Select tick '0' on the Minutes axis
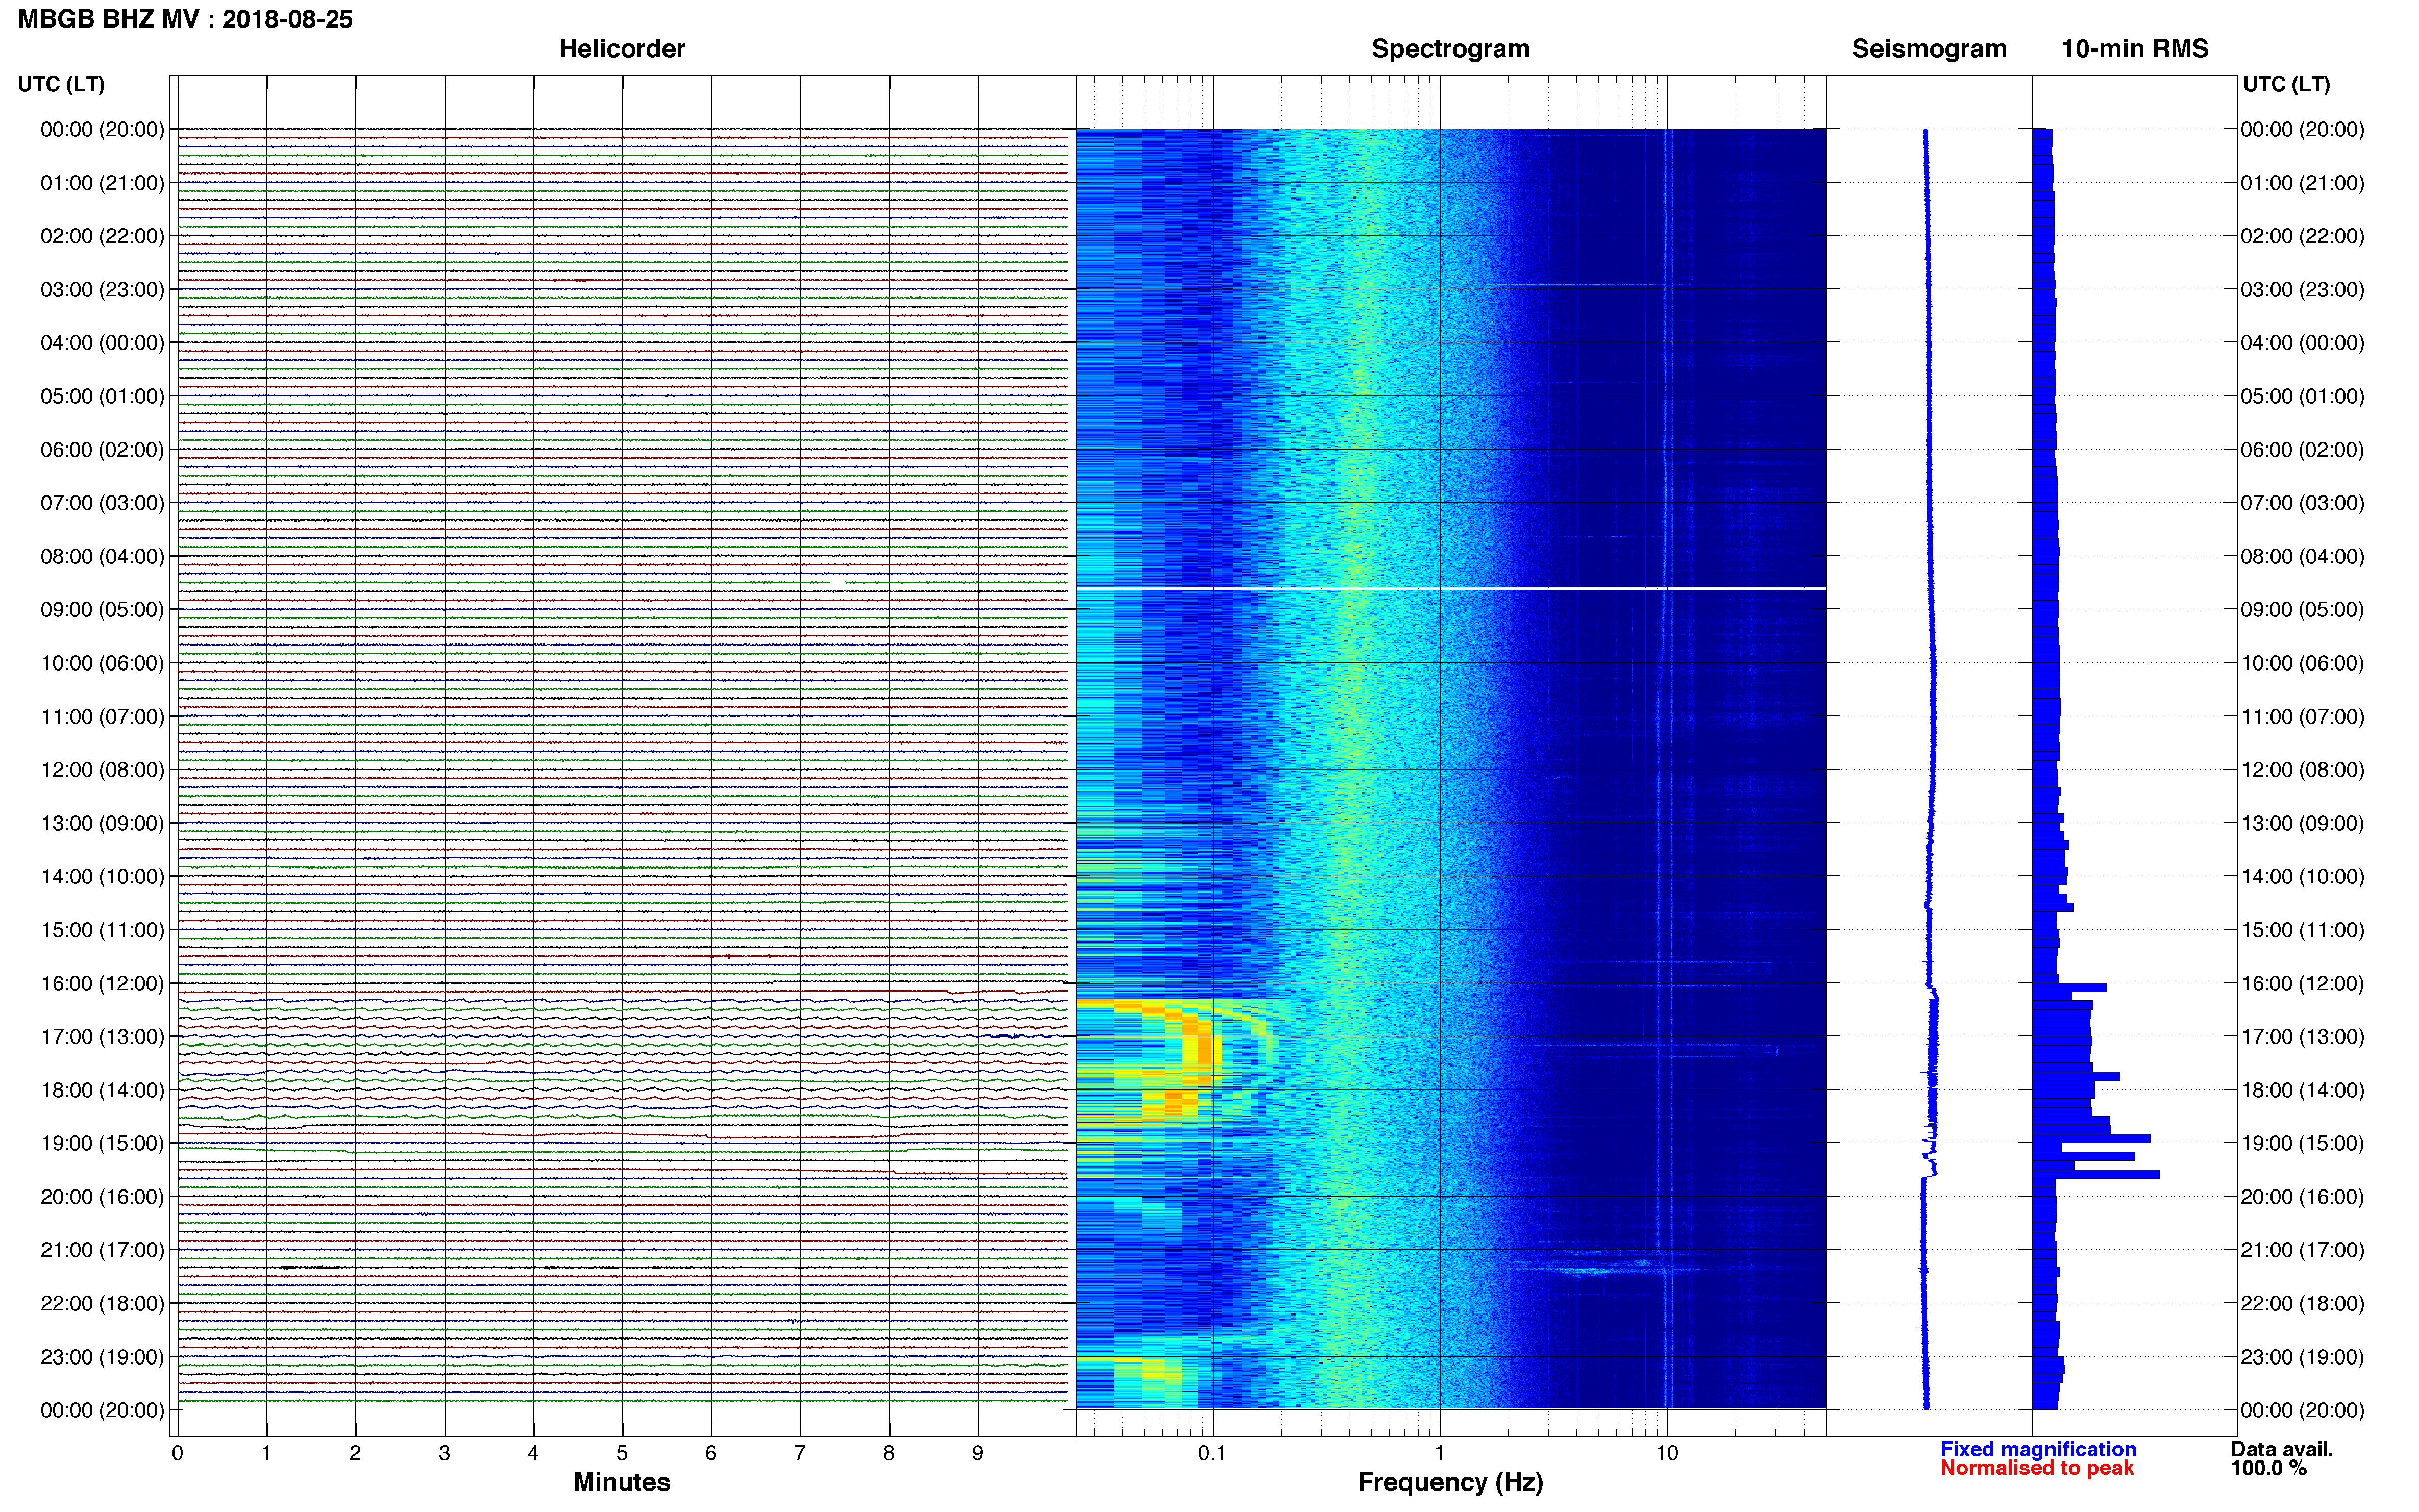The height and width of the screenshot is (1512, 2419). pos(177,1453)
